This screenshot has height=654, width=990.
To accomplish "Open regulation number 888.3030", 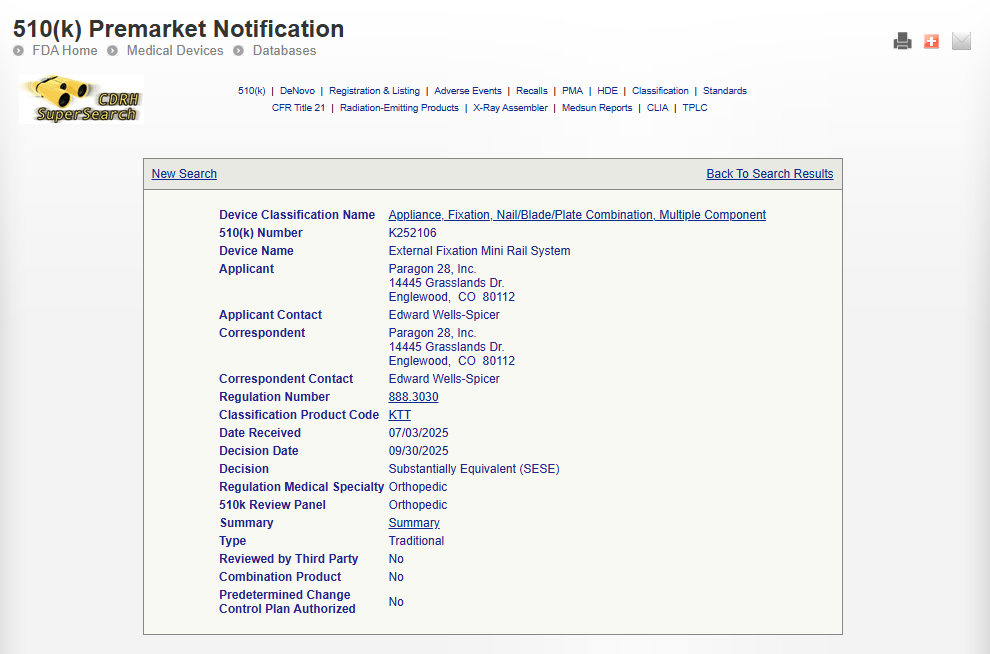I will click(413, 397).
